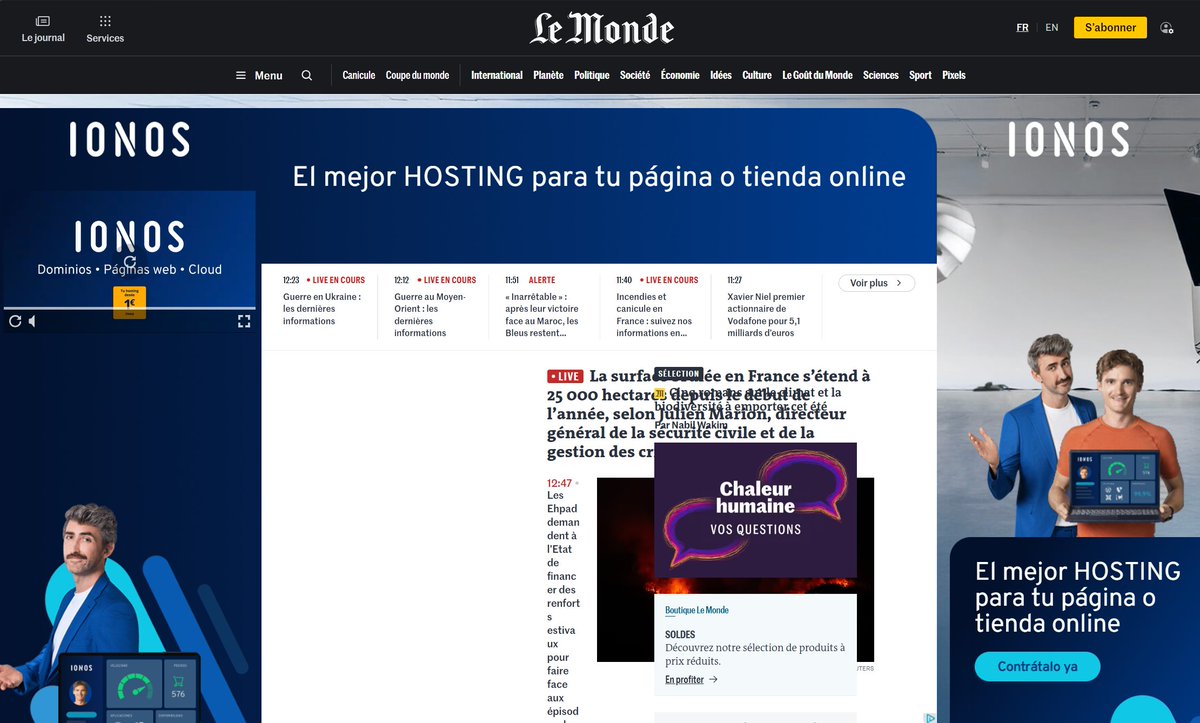Mute the IONOS video ad sound
This screenshot has height=723, width=1200.
[33, 321]
